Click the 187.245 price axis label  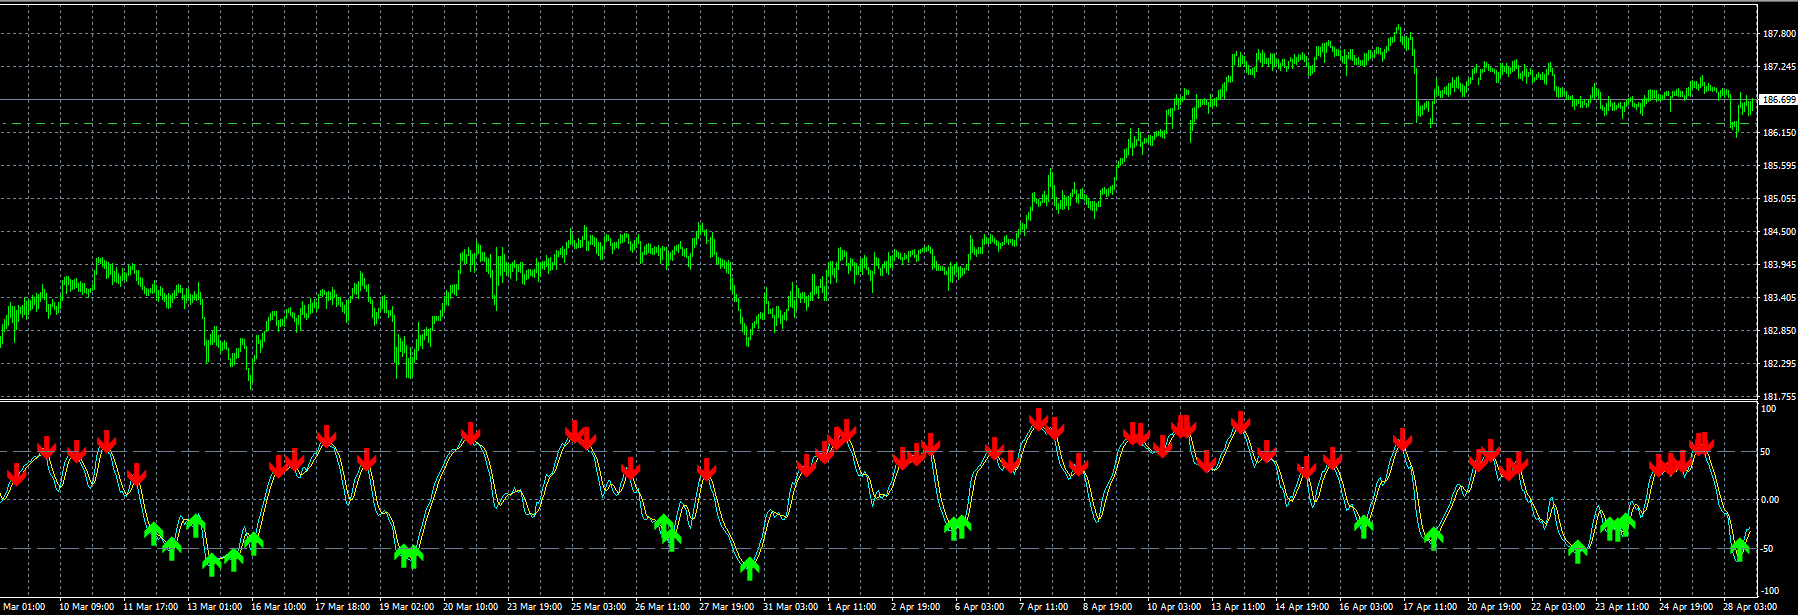[1777, 67]
